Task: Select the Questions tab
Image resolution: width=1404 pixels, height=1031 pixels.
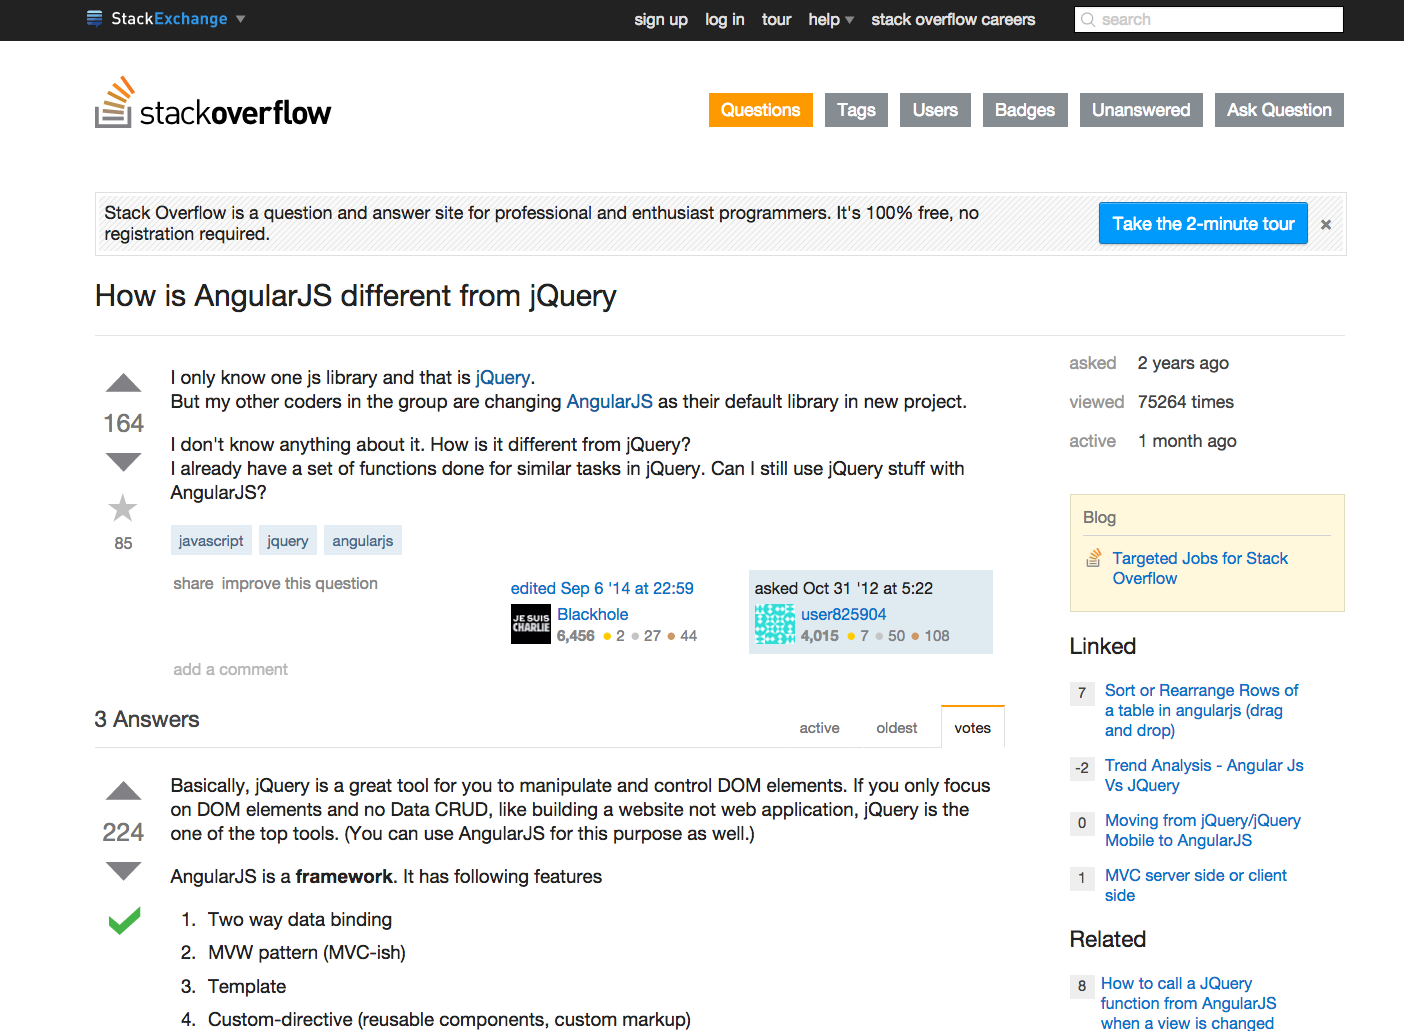Action: [x=761, y=110]
